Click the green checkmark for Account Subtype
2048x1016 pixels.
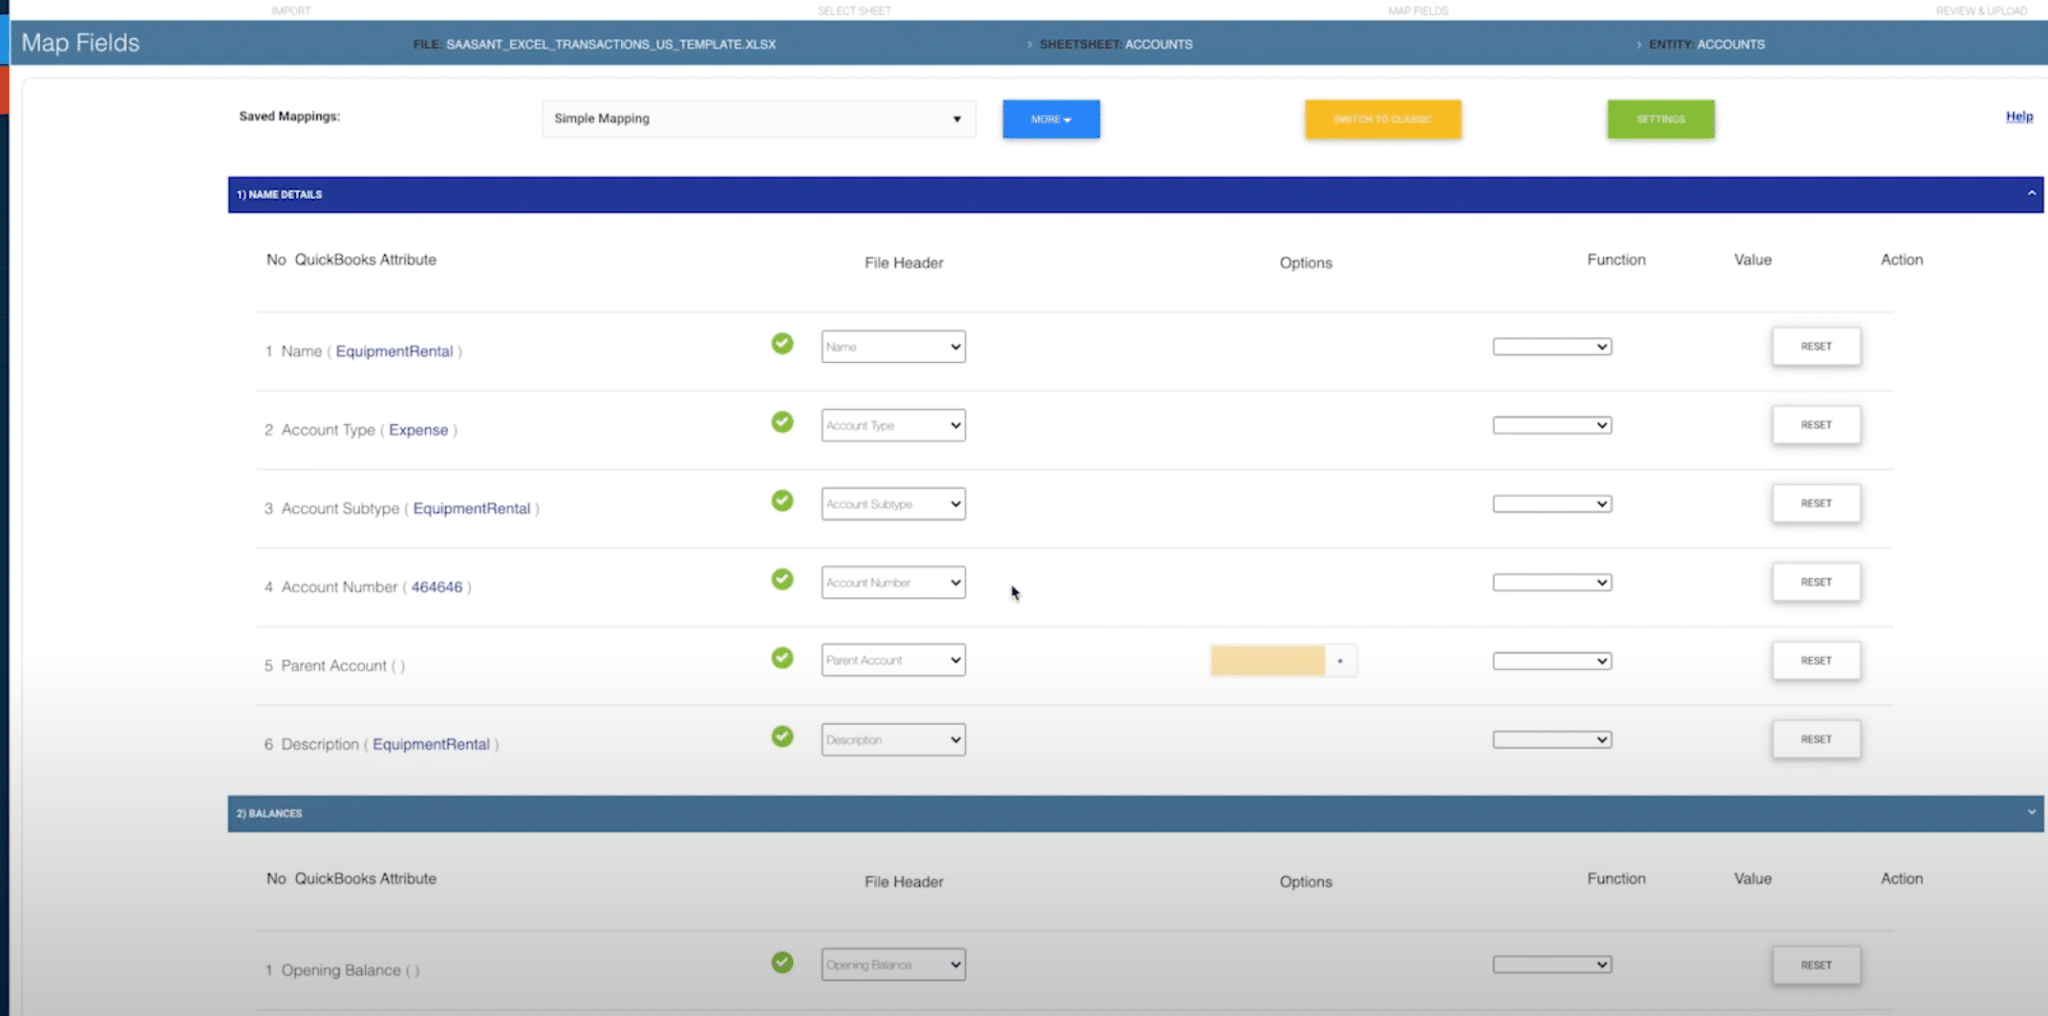[782, 501]
